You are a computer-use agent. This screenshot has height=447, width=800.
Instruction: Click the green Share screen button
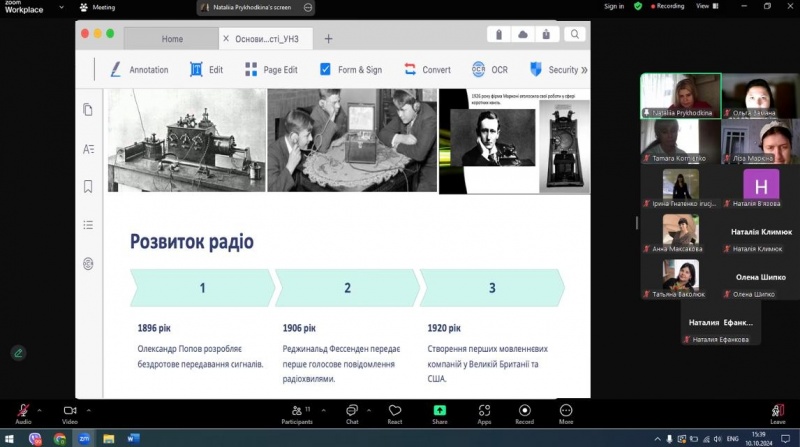coord(439,412)
